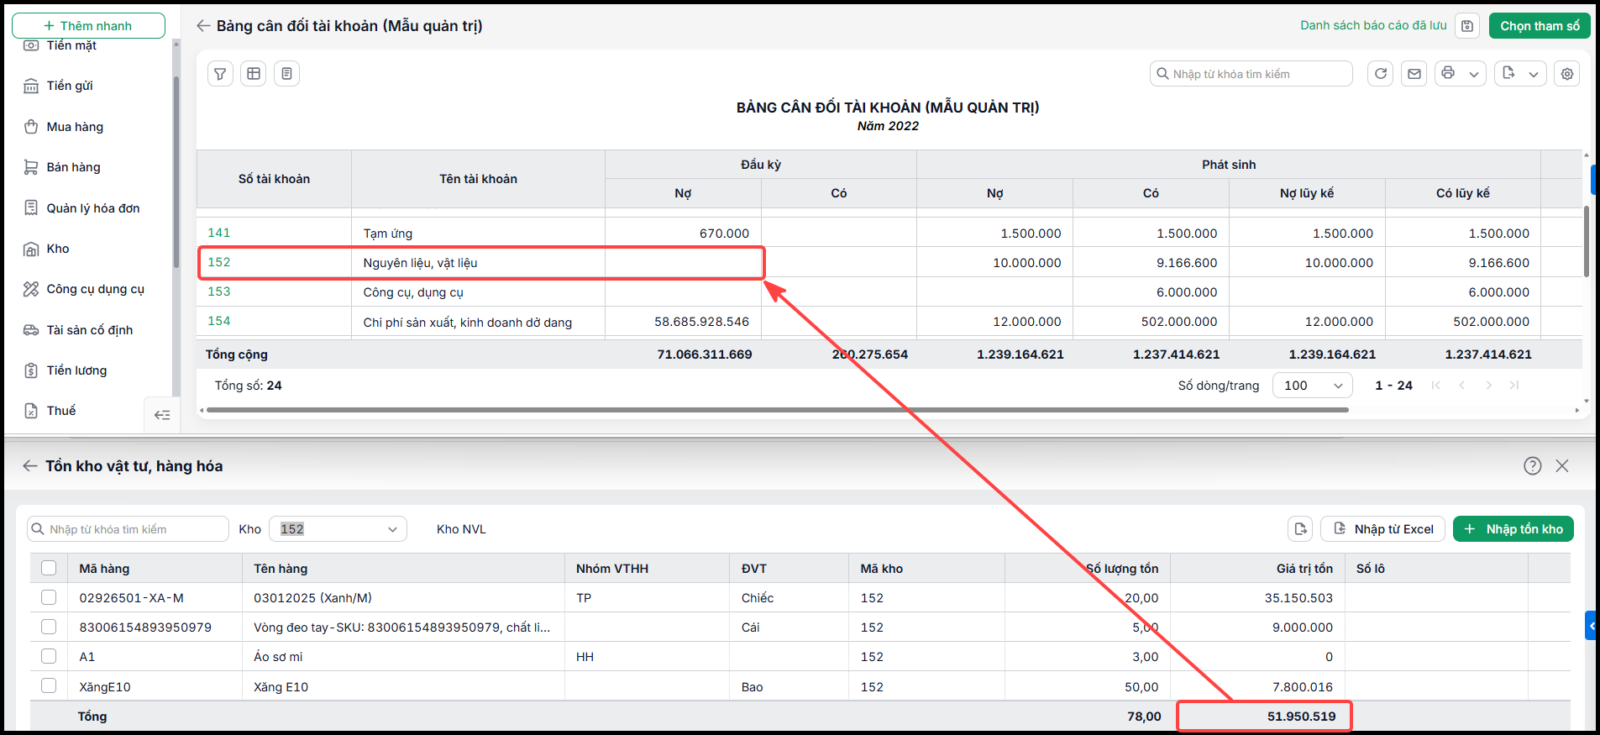Go back from Tồn kho vật tư, hàng hóa
Image resolution: width=1600 pixels, height=735 pixels.
(30, 466)
